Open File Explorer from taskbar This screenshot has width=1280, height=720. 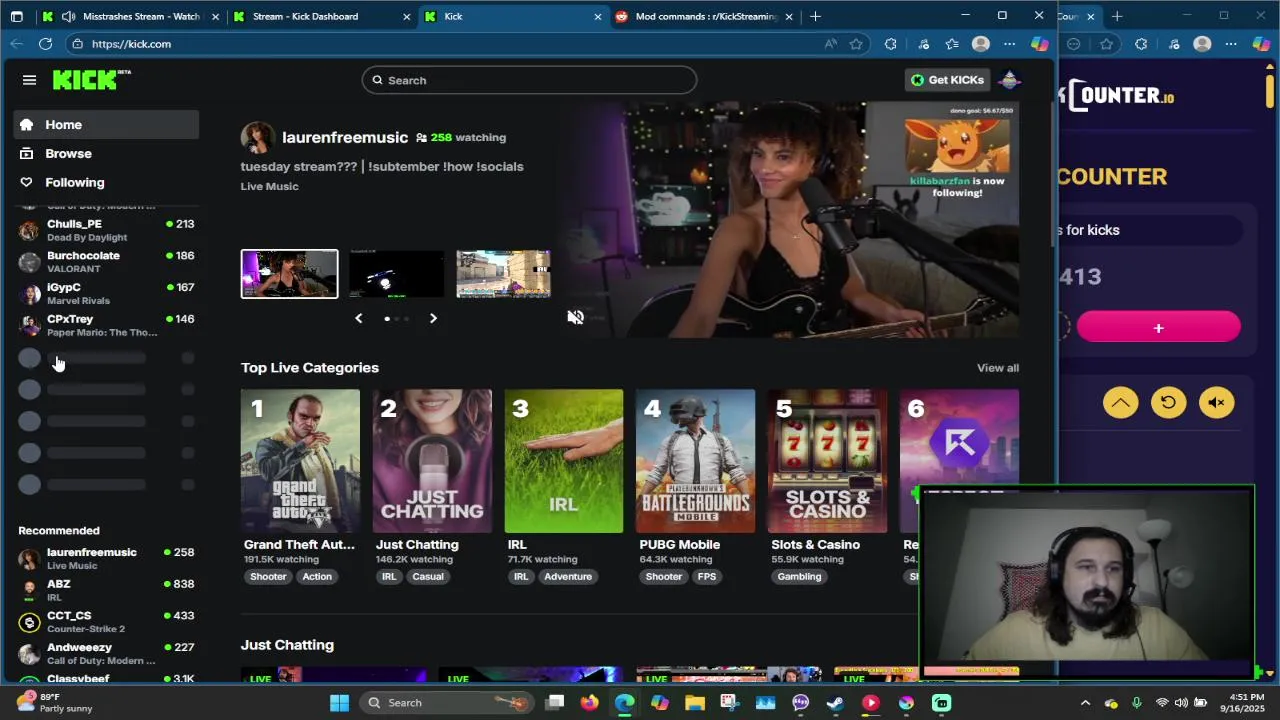tap(695, 703)
